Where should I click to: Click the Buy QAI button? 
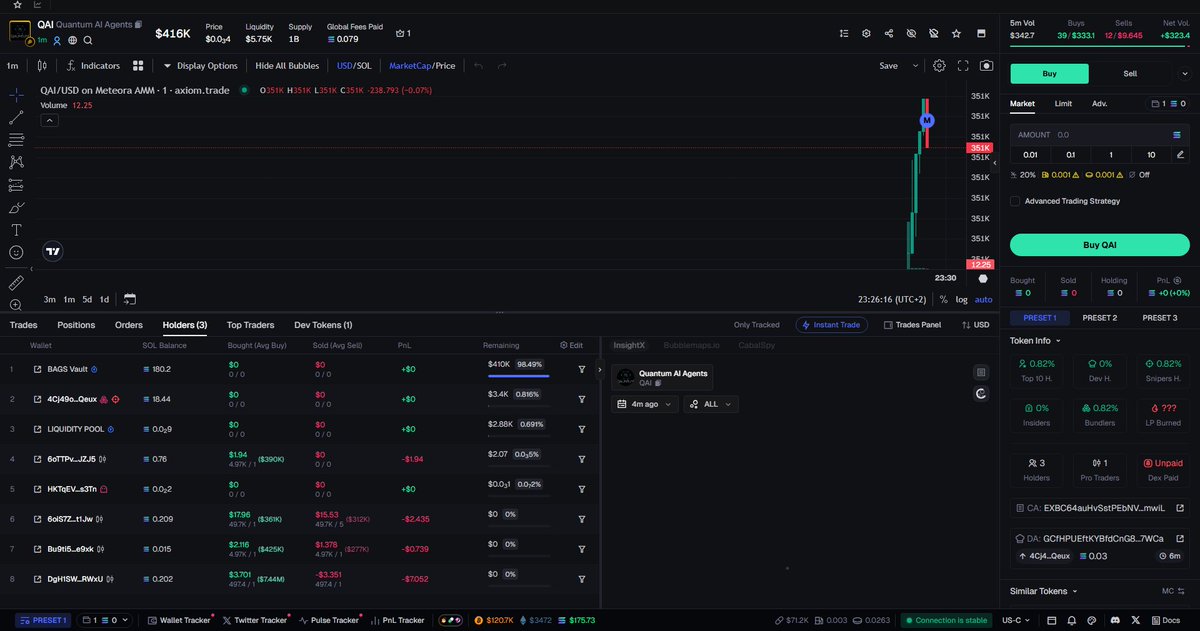click(1099, 245)
